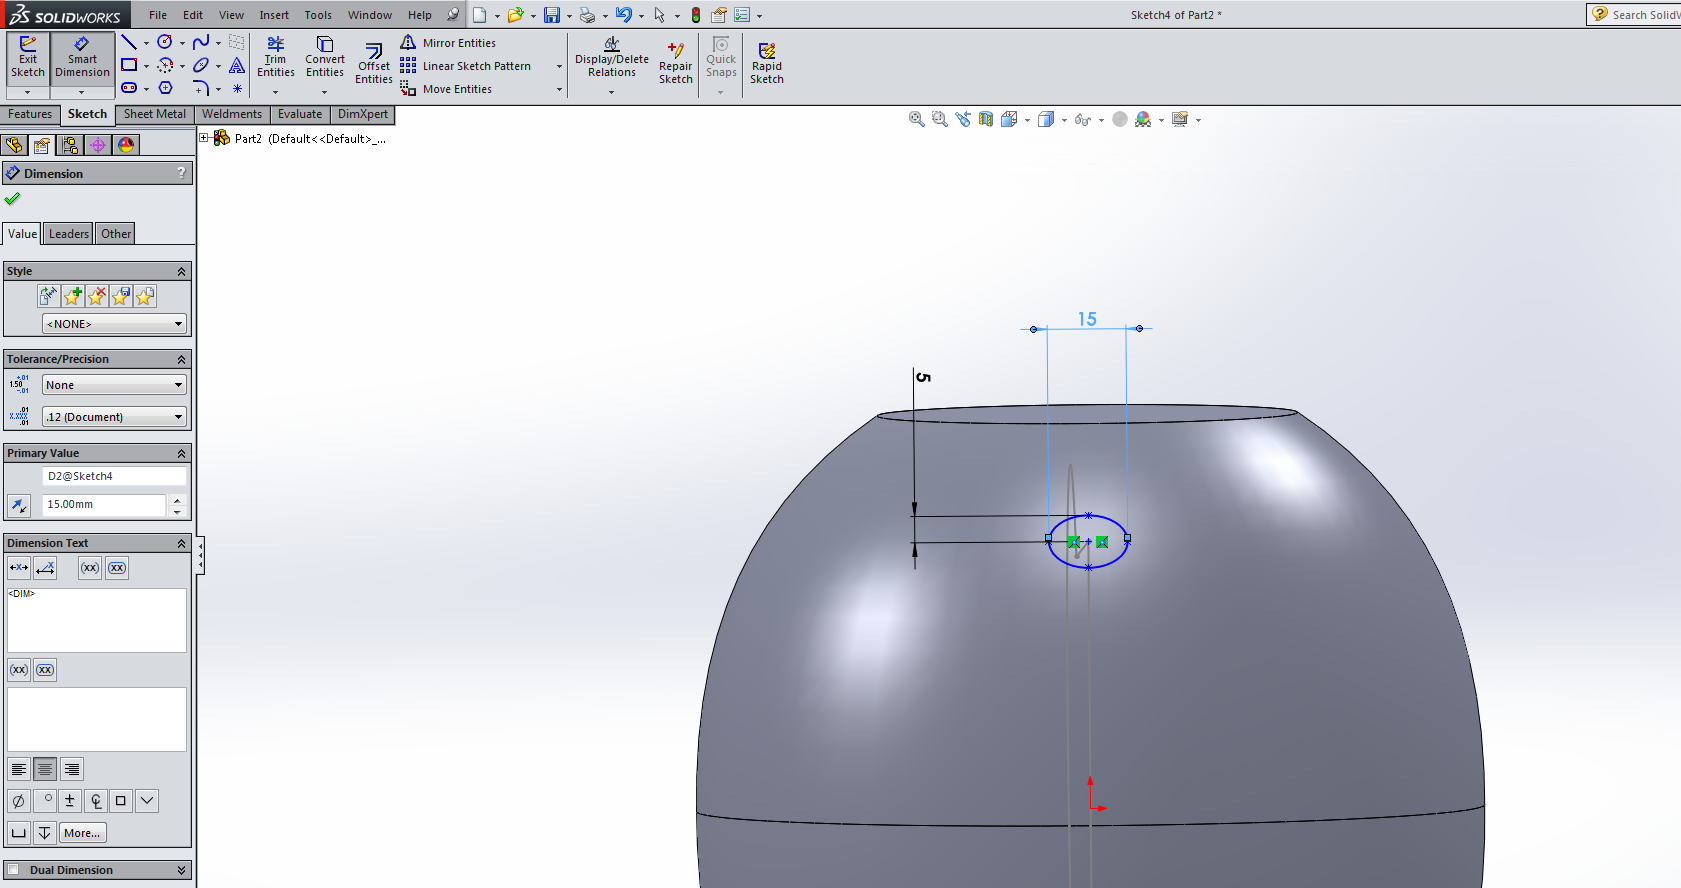Click the Move Entities button
Viewport: 1681px width, 888px height.
point(446,89)
